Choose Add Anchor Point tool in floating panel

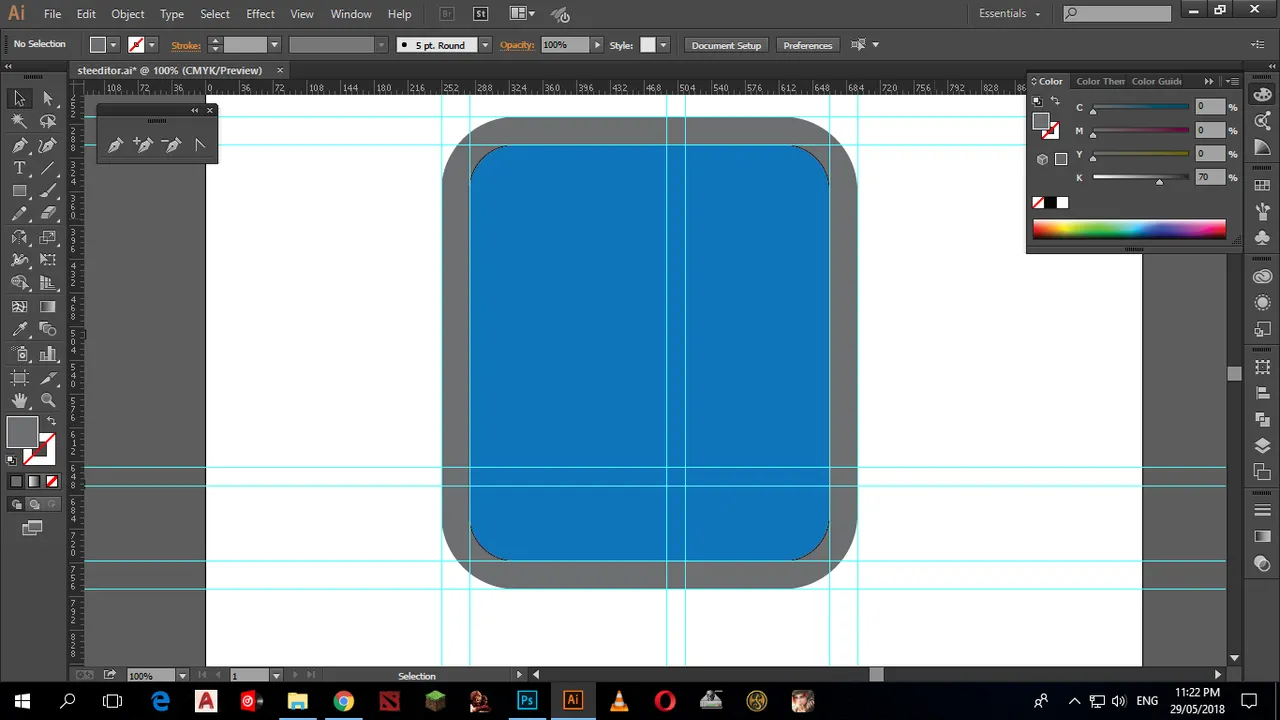point(143,145)
